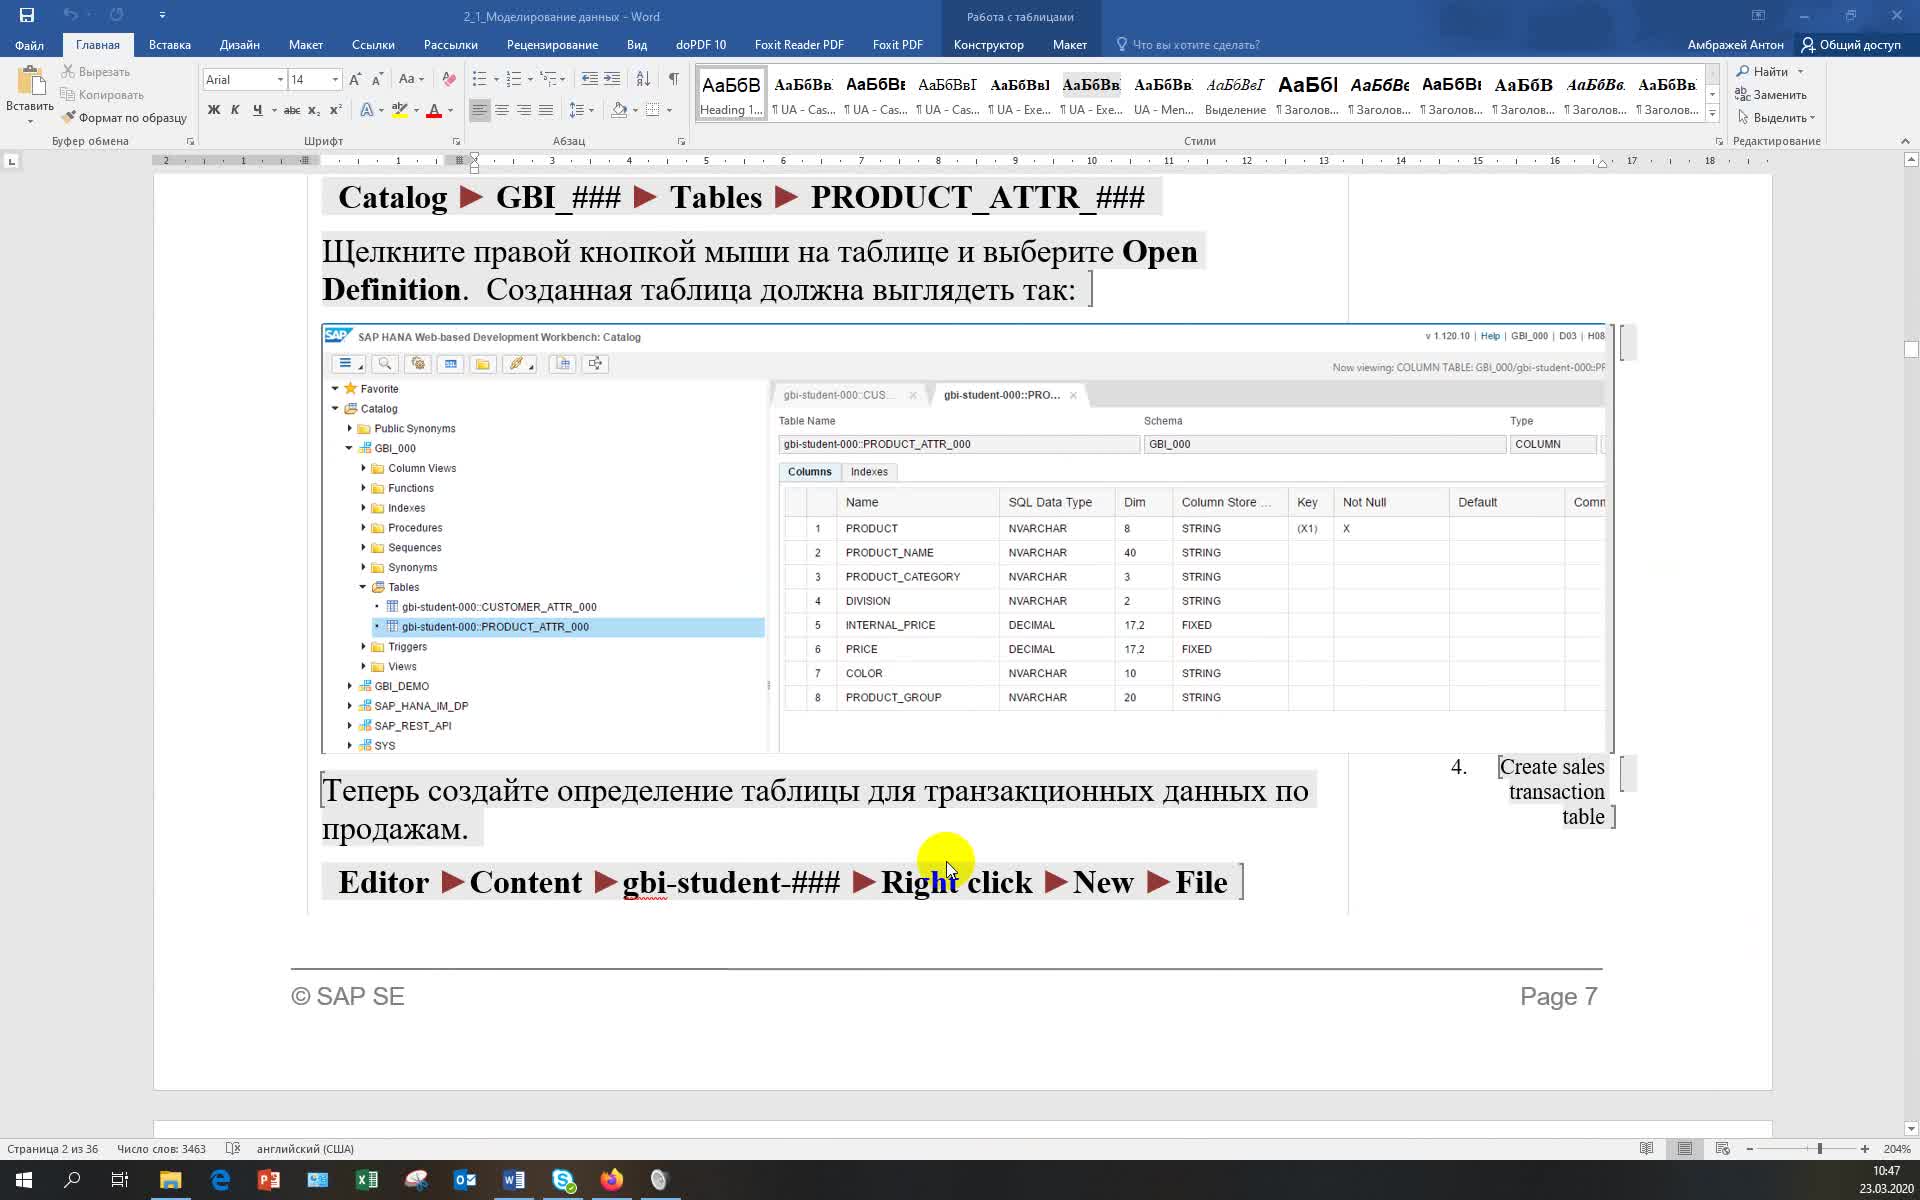Click Copy (Копировать) in the clipboard group

[102, 95]
